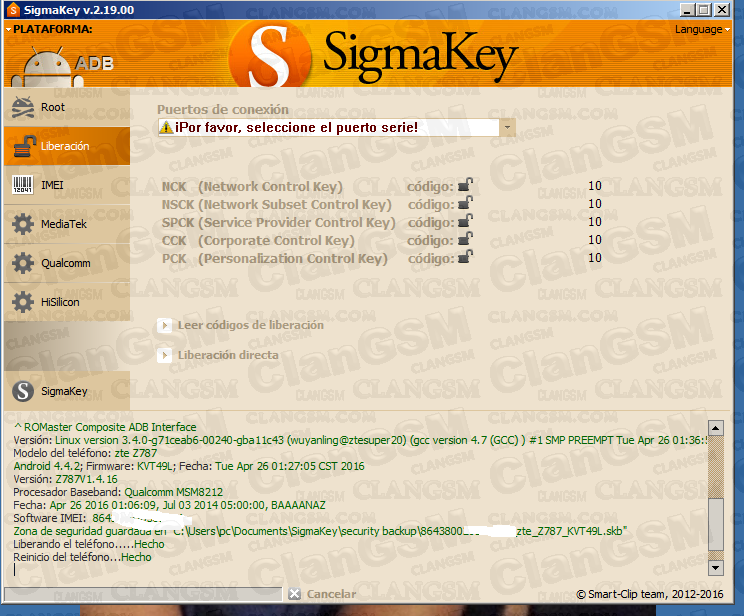The height and width of the screenshot is (616, 744).
Task: Click log line Liberando el teléfono.....Hecho
Action: point(89,544)
